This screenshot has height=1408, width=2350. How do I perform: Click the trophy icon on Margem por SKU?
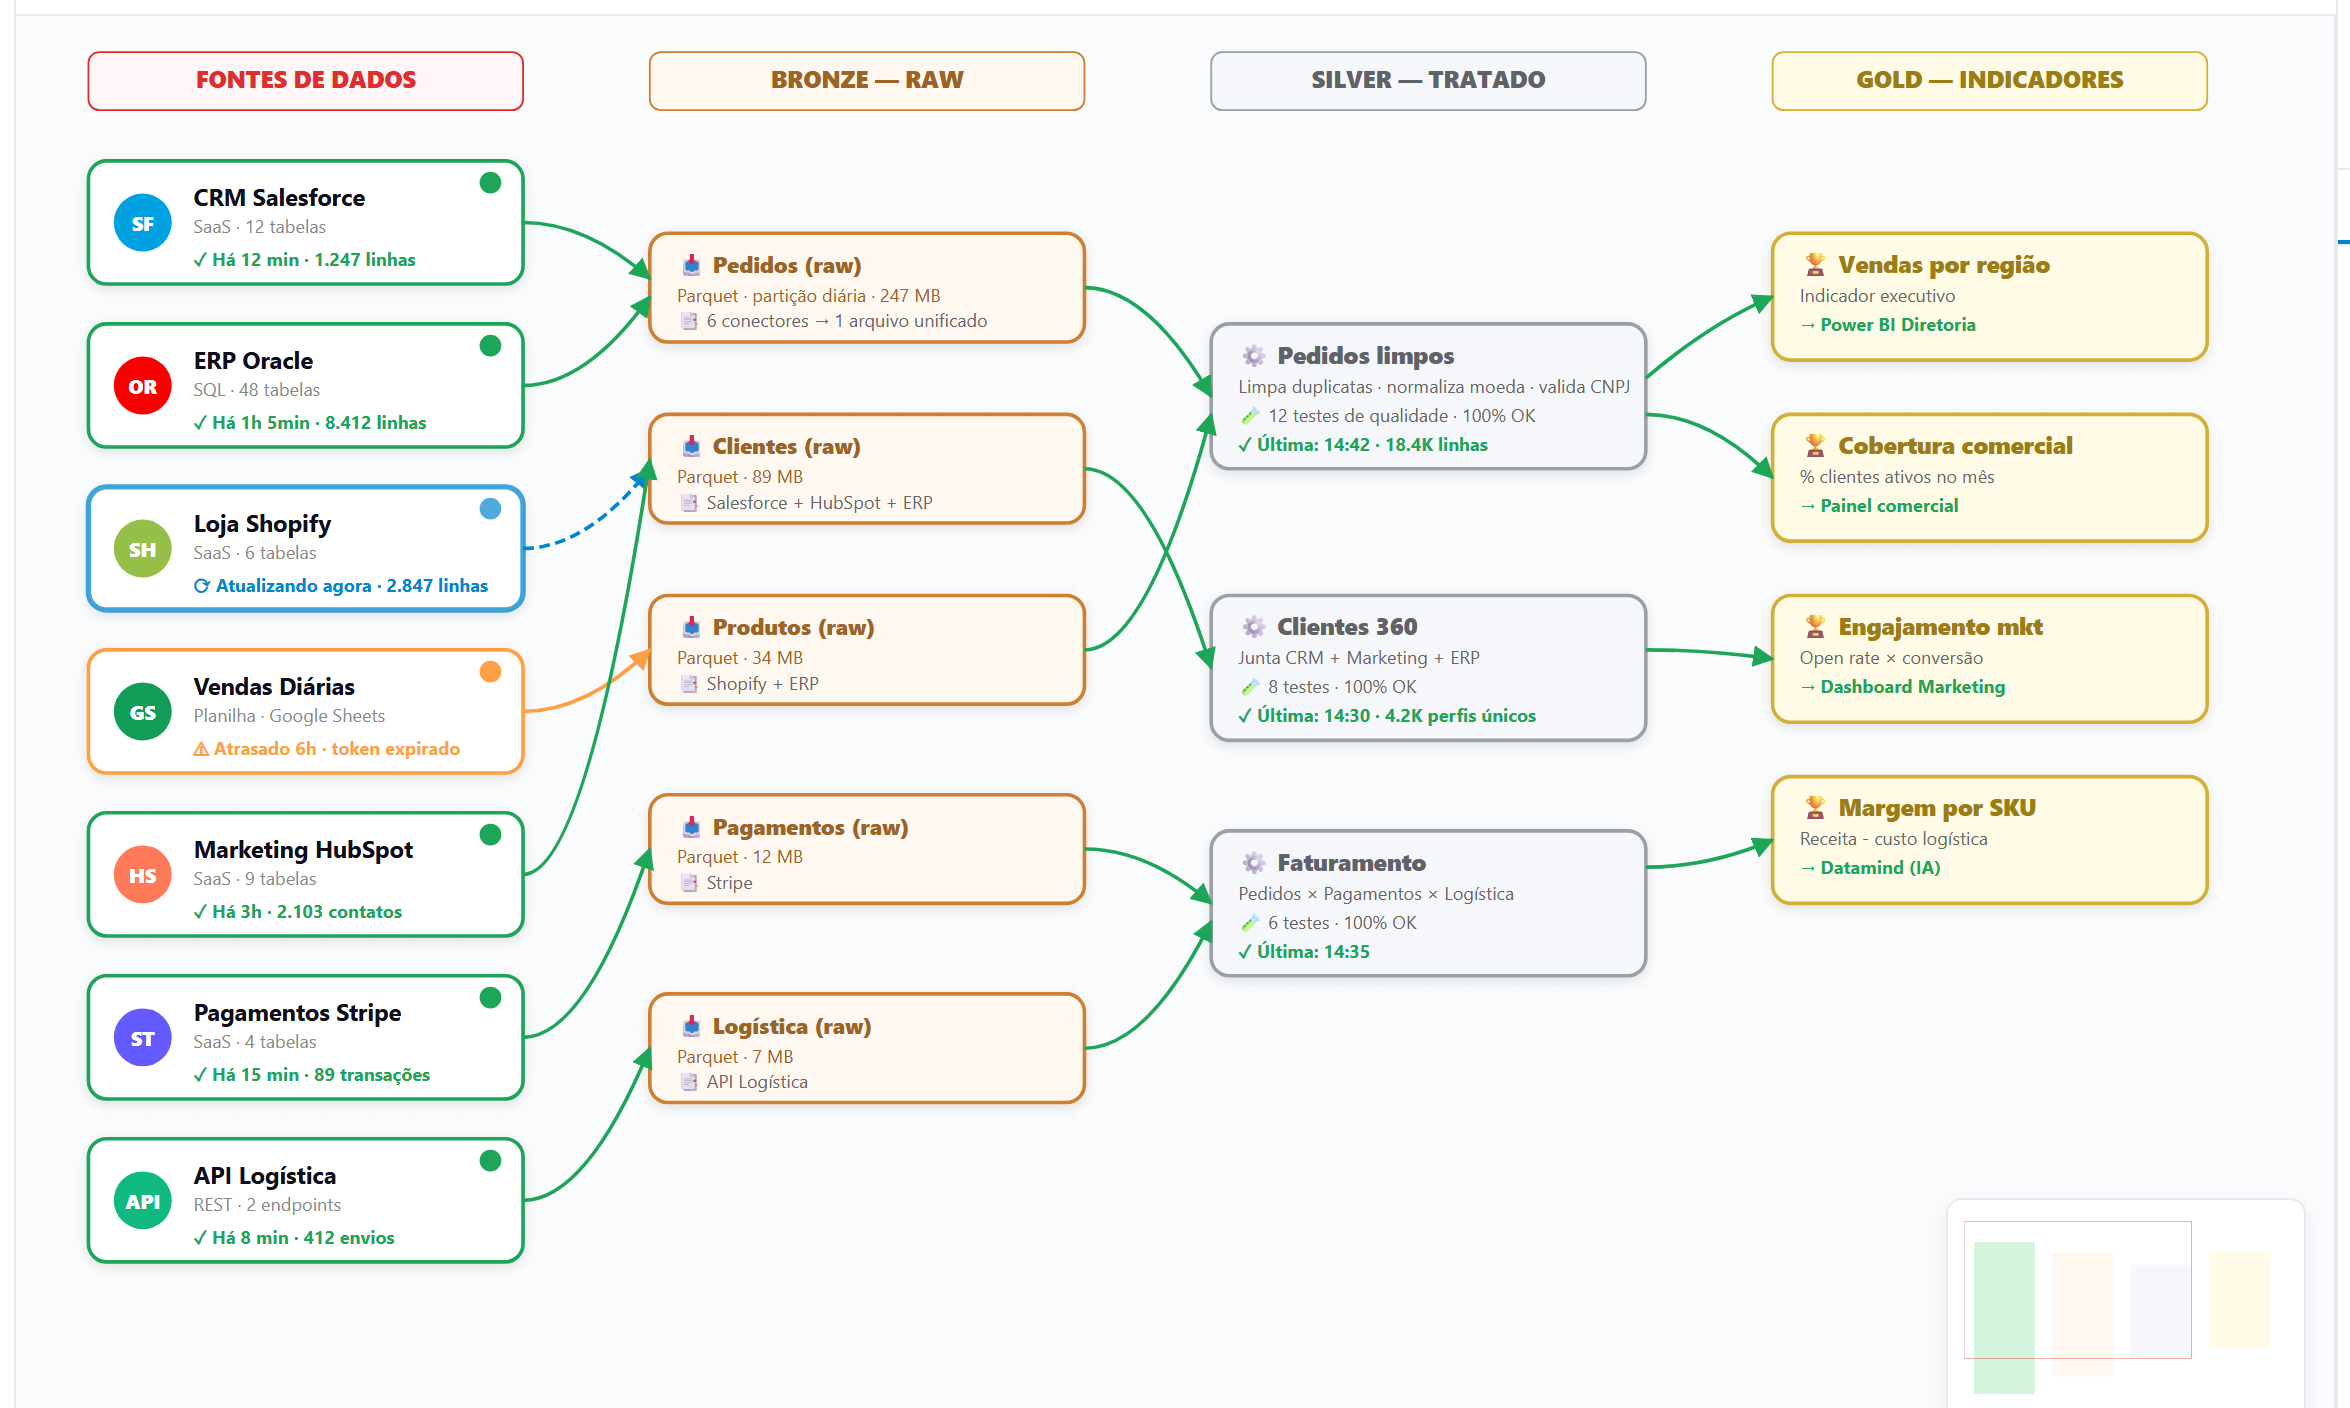coord(1815,807)
